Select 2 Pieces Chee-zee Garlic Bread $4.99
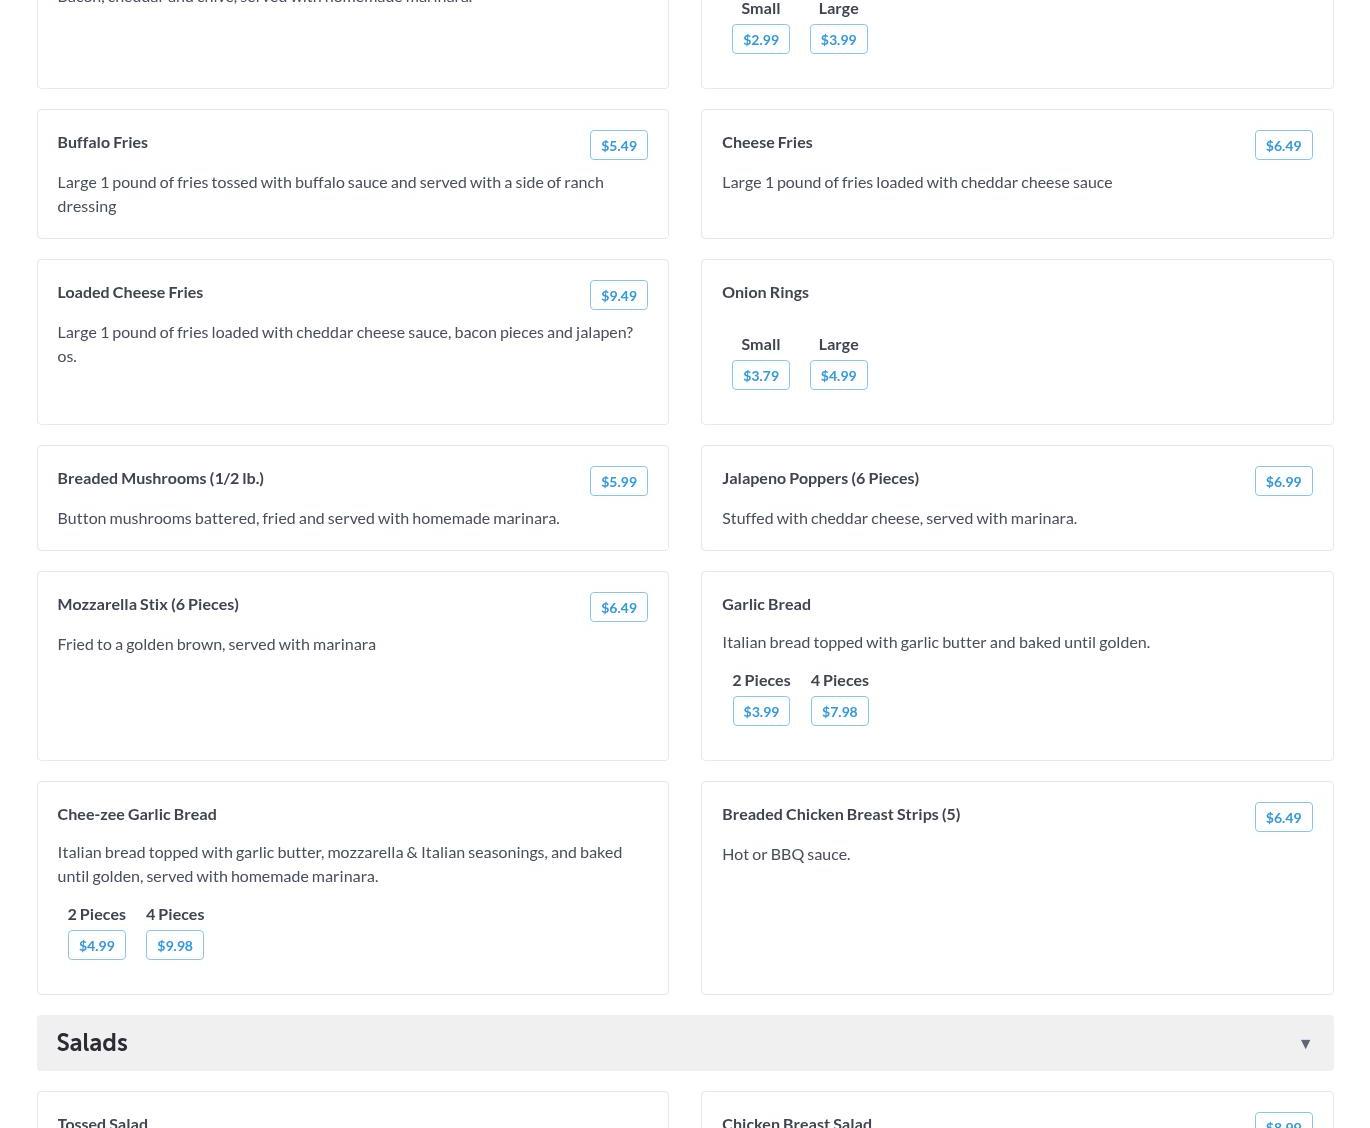This screenshot has height=1128, width=1370. pos(96,945)
